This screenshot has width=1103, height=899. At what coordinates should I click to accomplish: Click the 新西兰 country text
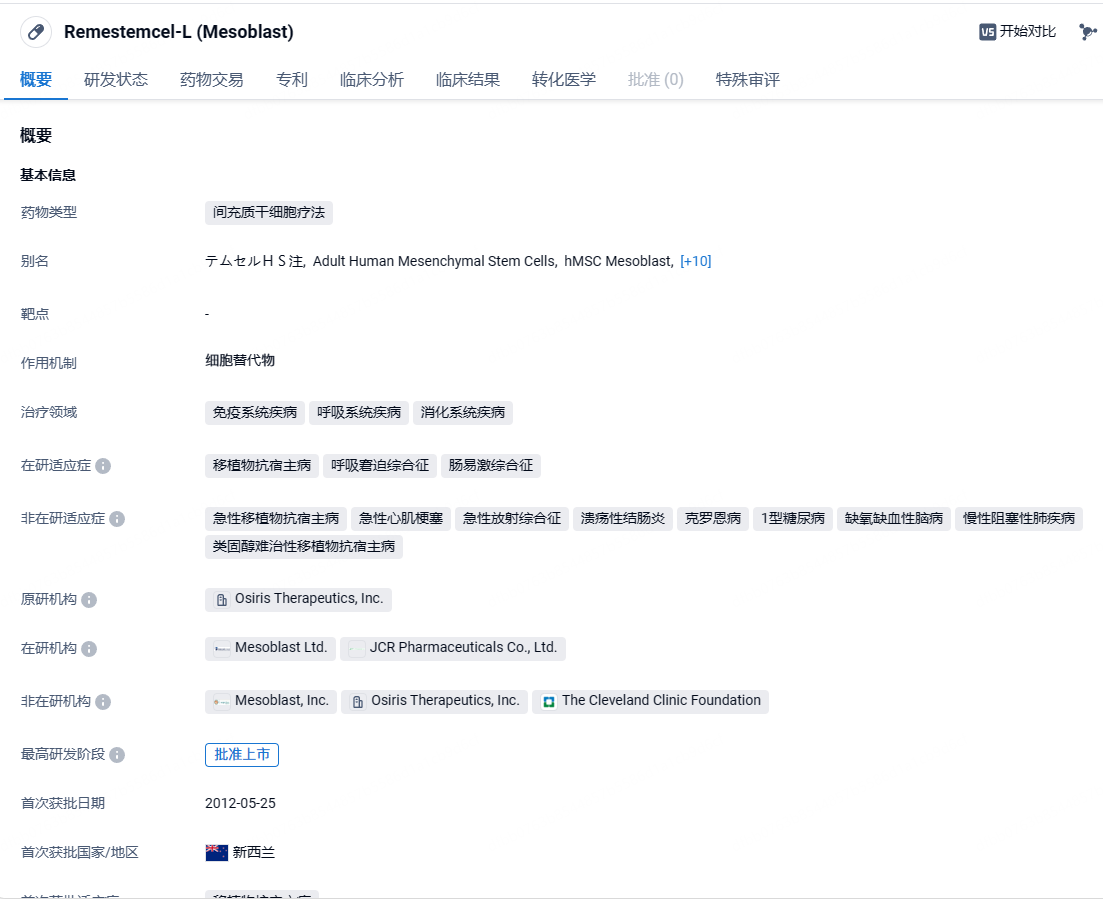254,853
